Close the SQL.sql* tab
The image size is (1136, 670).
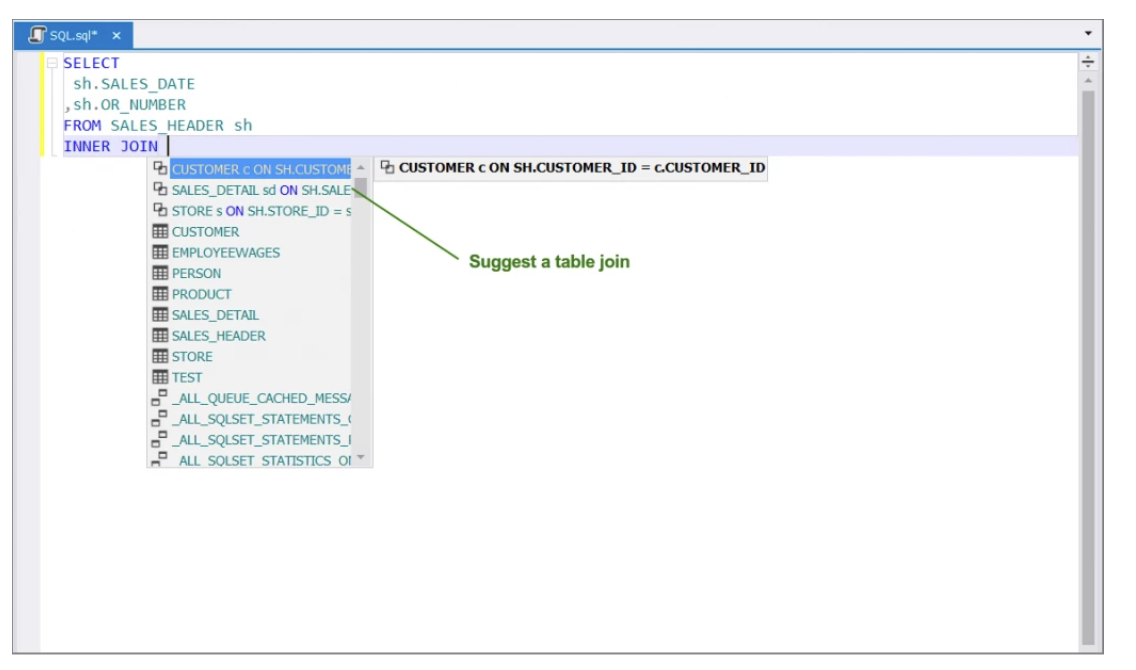[x=116, y=35]
